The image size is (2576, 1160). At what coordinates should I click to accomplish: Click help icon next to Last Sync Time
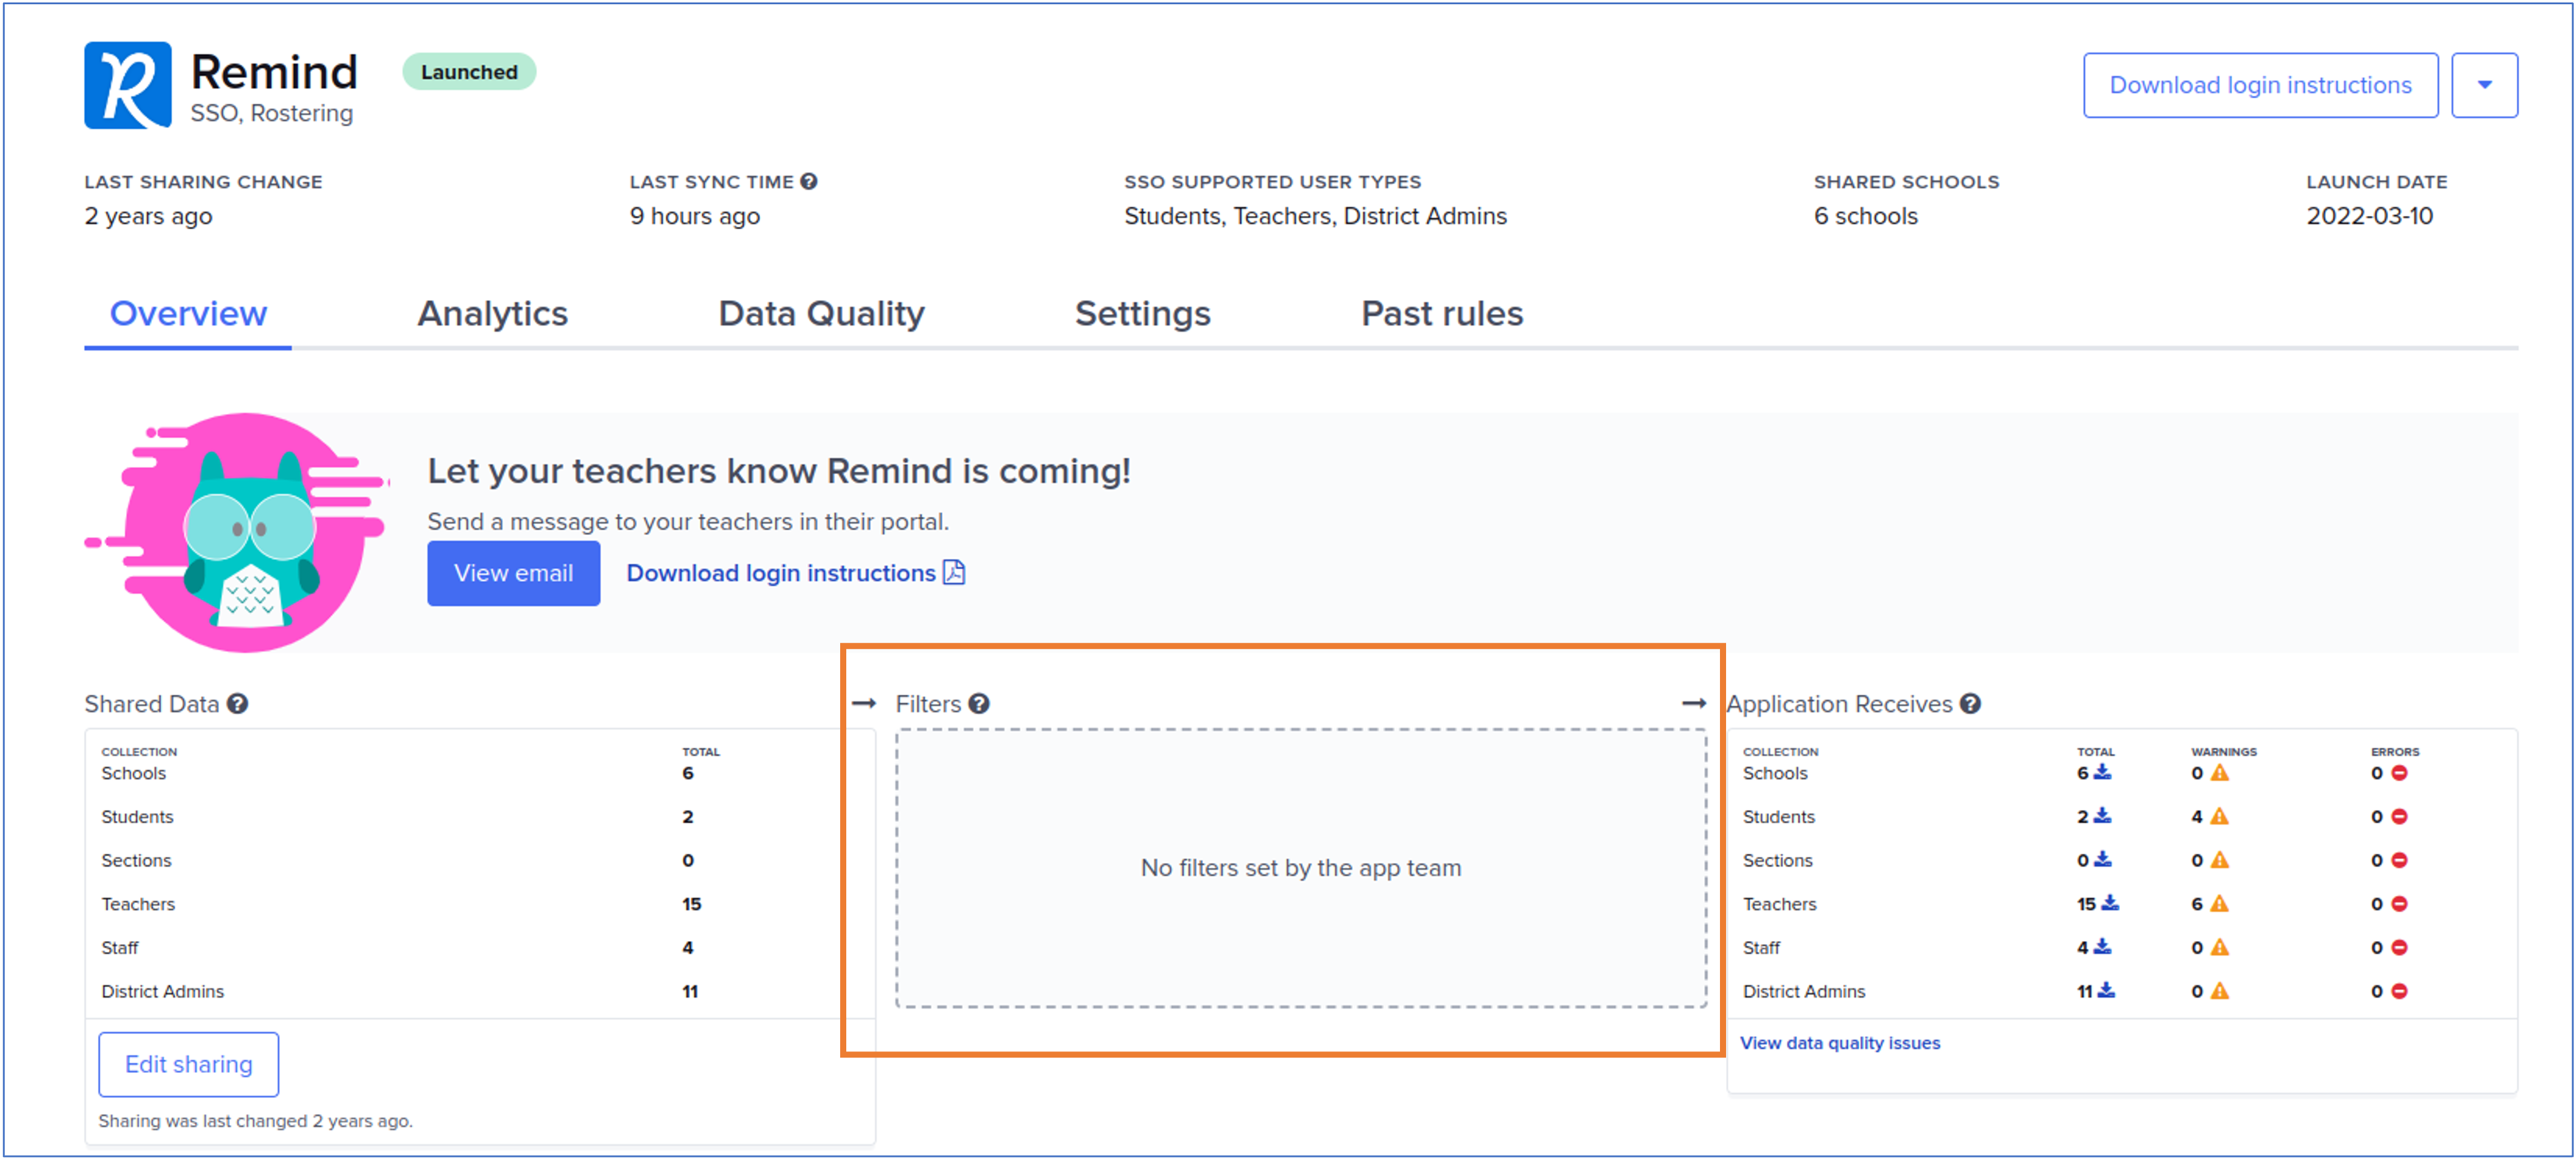pos(809,181)
